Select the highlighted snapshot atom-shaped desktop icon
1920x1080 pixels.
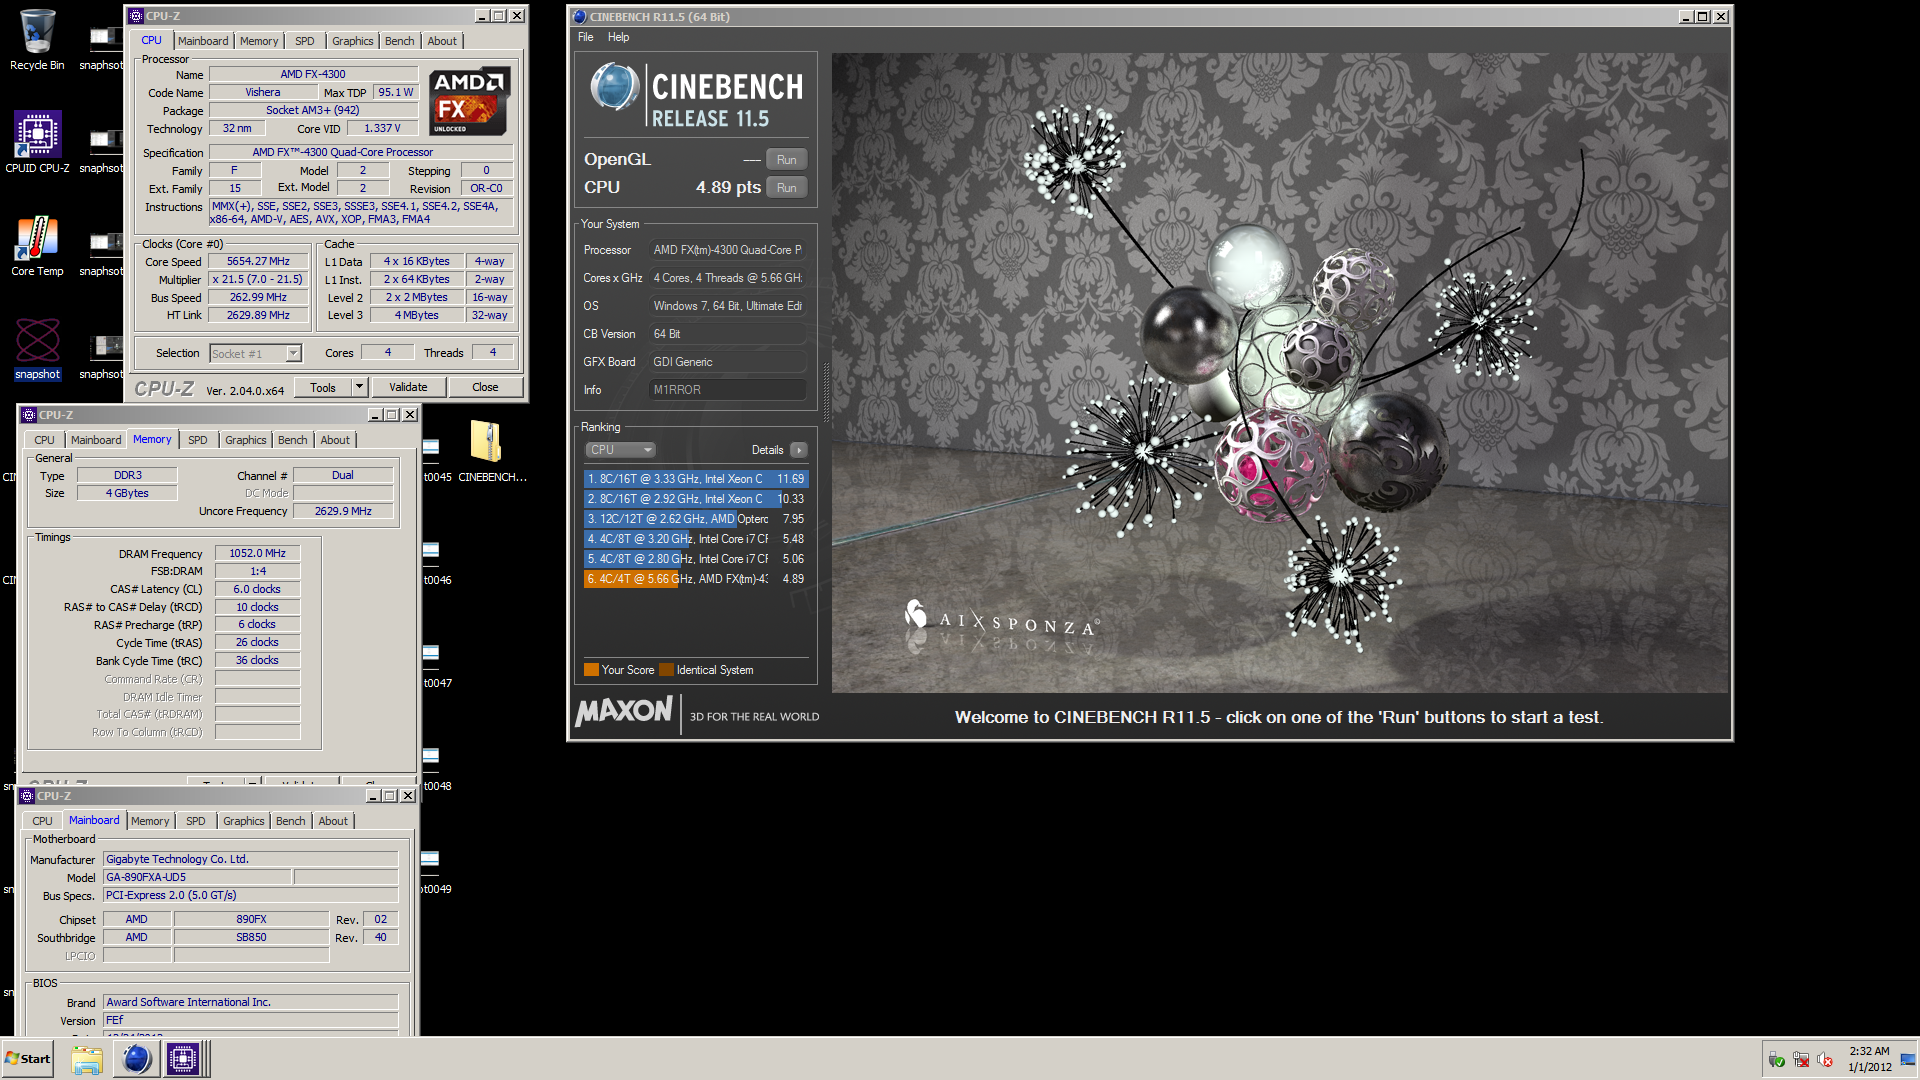(x=37, y=348)
